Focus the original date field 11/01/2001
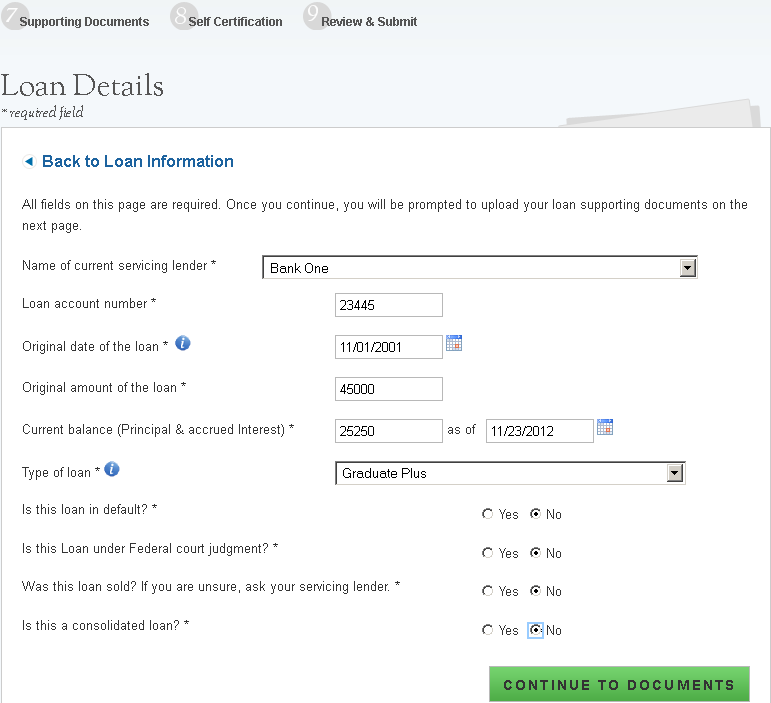 click(389, 347)
